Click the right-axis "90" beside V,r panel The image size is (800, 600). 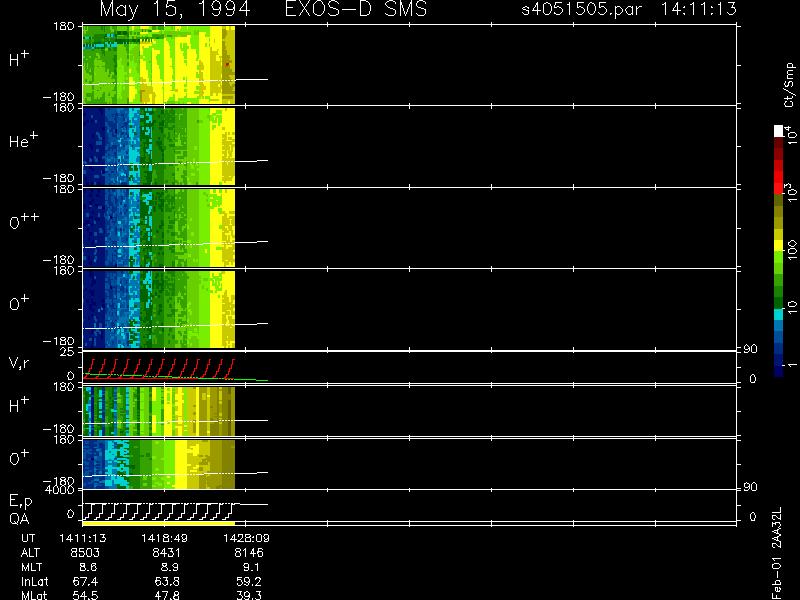[749, 349]
